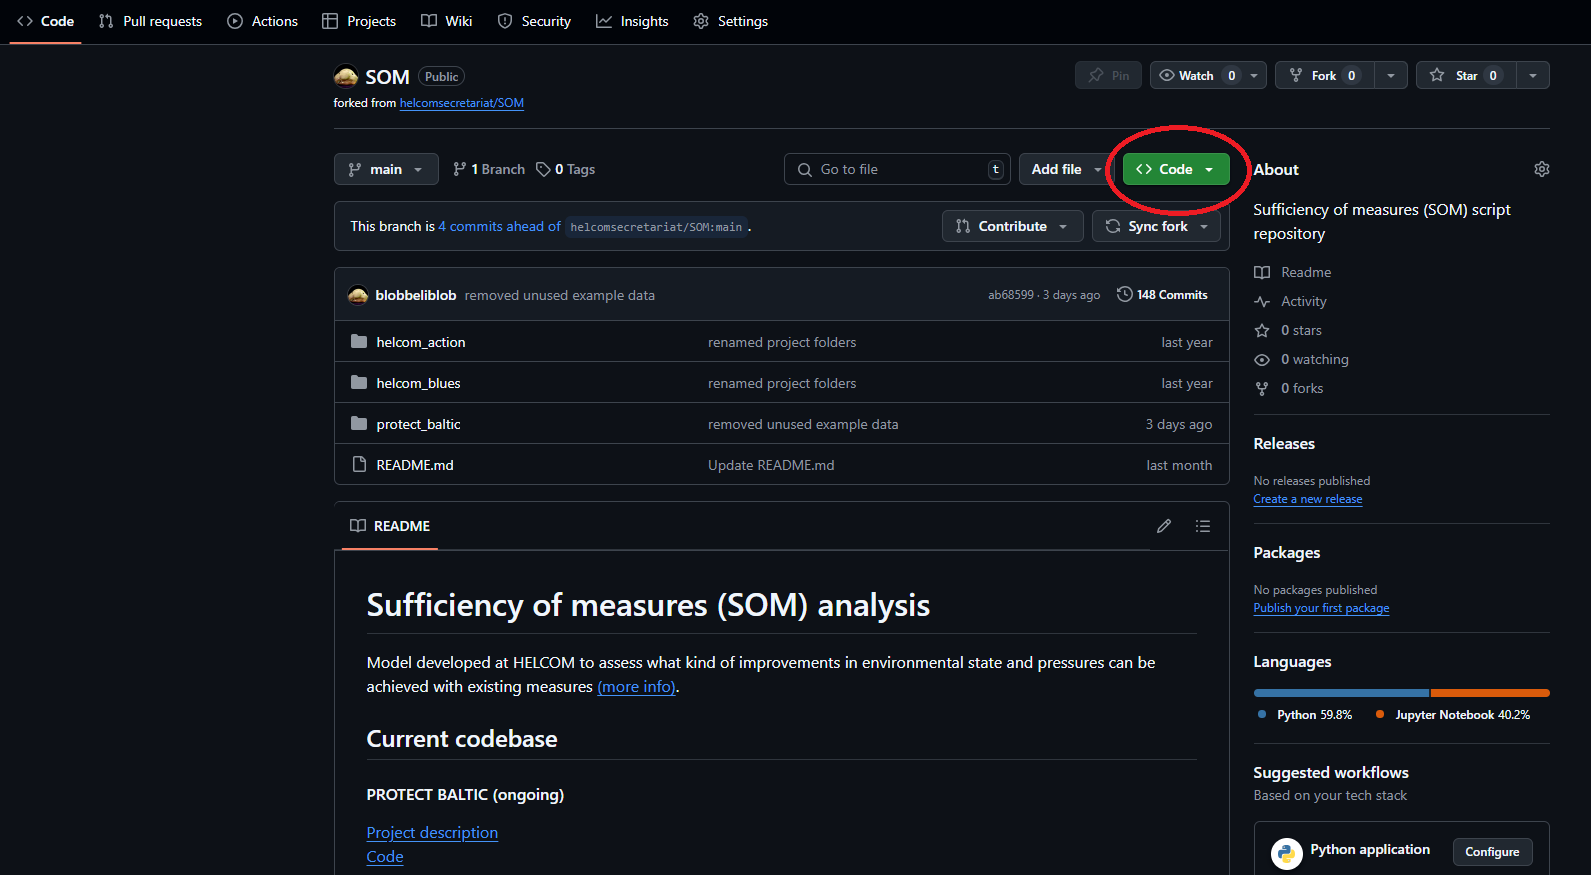1591x875 pixels.
Task: Focus the Go to file search field
Action: pos(897,169)
